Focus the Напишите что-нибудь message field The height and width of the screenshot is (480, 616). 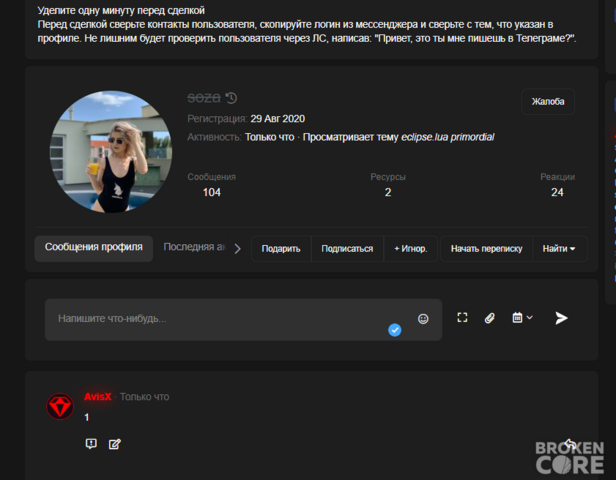coord(243,319)
